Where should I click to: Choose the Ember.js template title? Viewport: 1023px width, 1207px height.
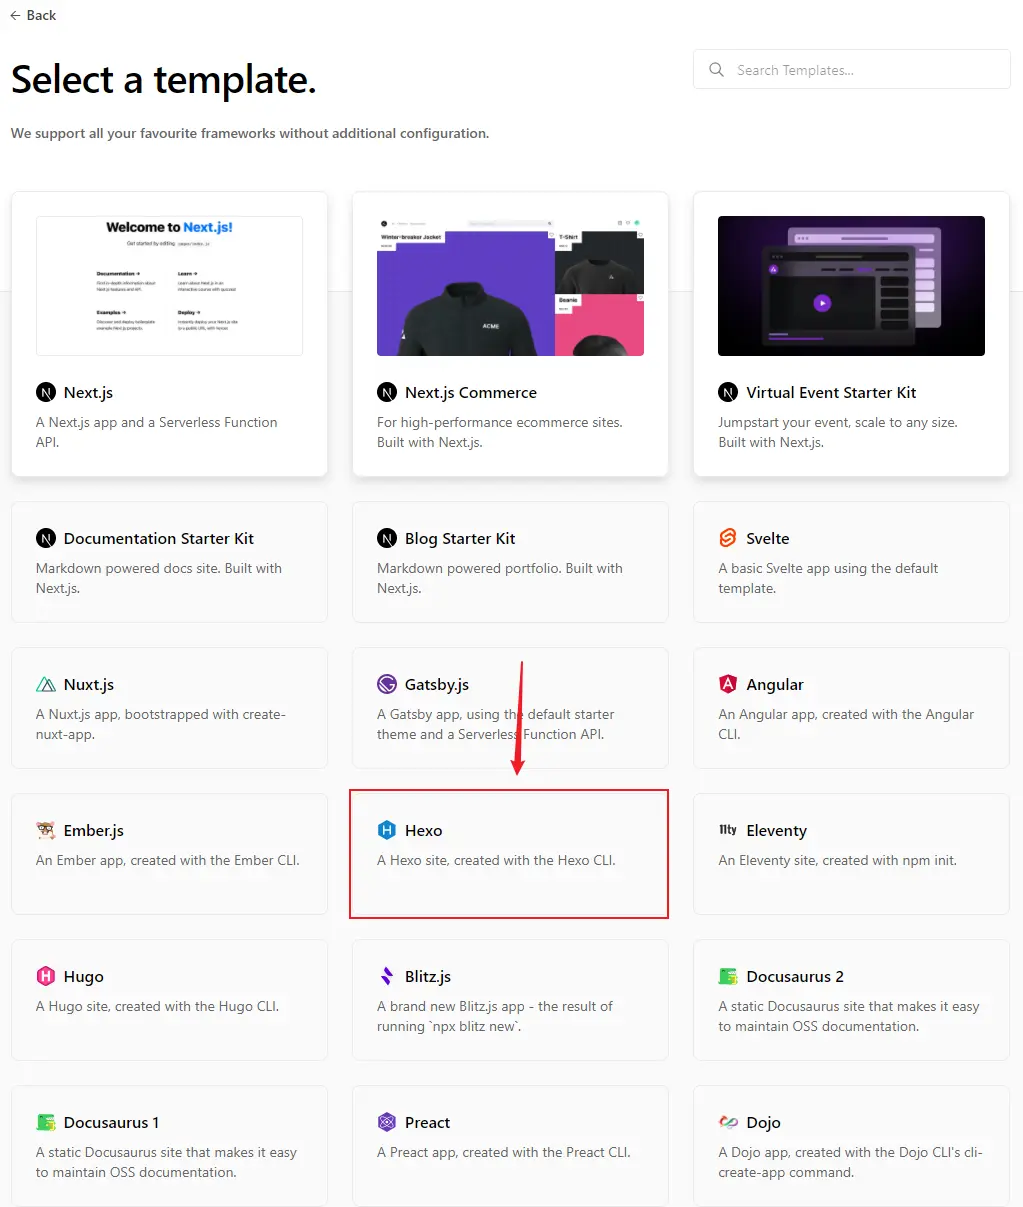click(94, 830)
